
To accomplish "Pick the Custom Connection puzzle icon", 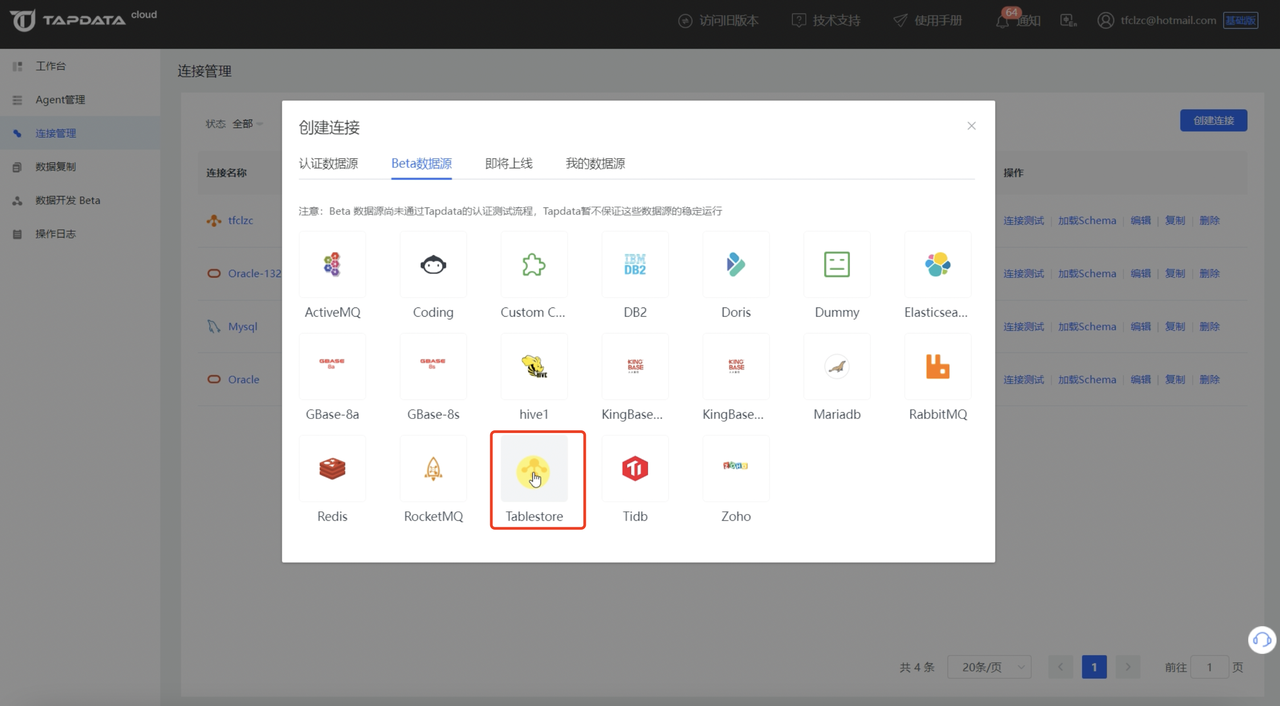I will (x=534, y=264).
